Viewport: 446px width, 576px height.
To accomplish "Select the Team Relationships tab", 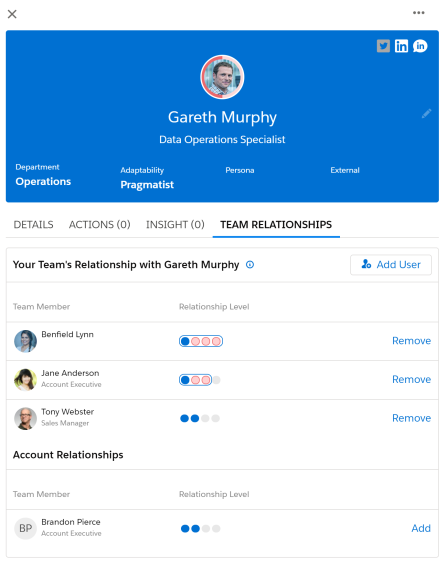I will [276, 224].
